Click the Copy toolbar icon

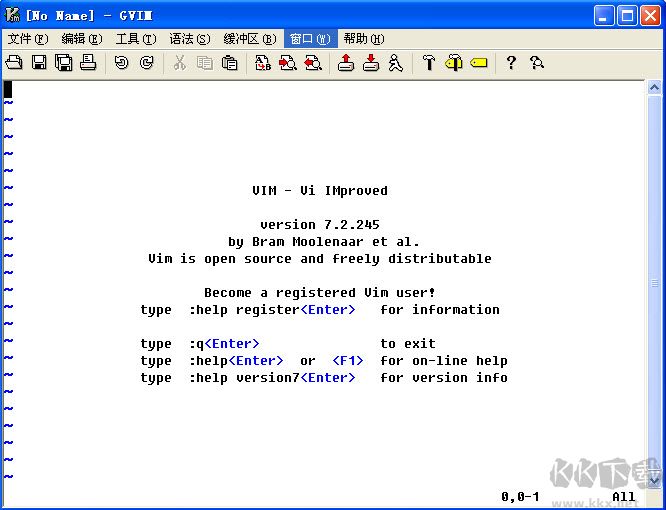[x=205, y=63]
